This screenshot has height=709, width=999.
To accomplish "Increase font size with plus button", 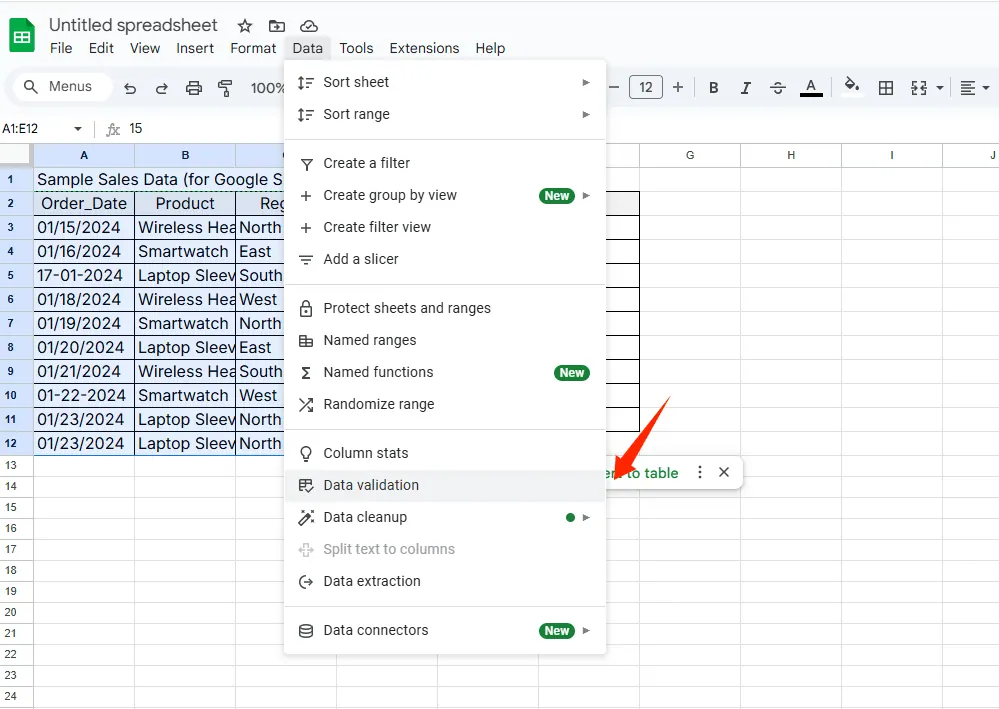I will pyautogui.click(x=677, y=88).
